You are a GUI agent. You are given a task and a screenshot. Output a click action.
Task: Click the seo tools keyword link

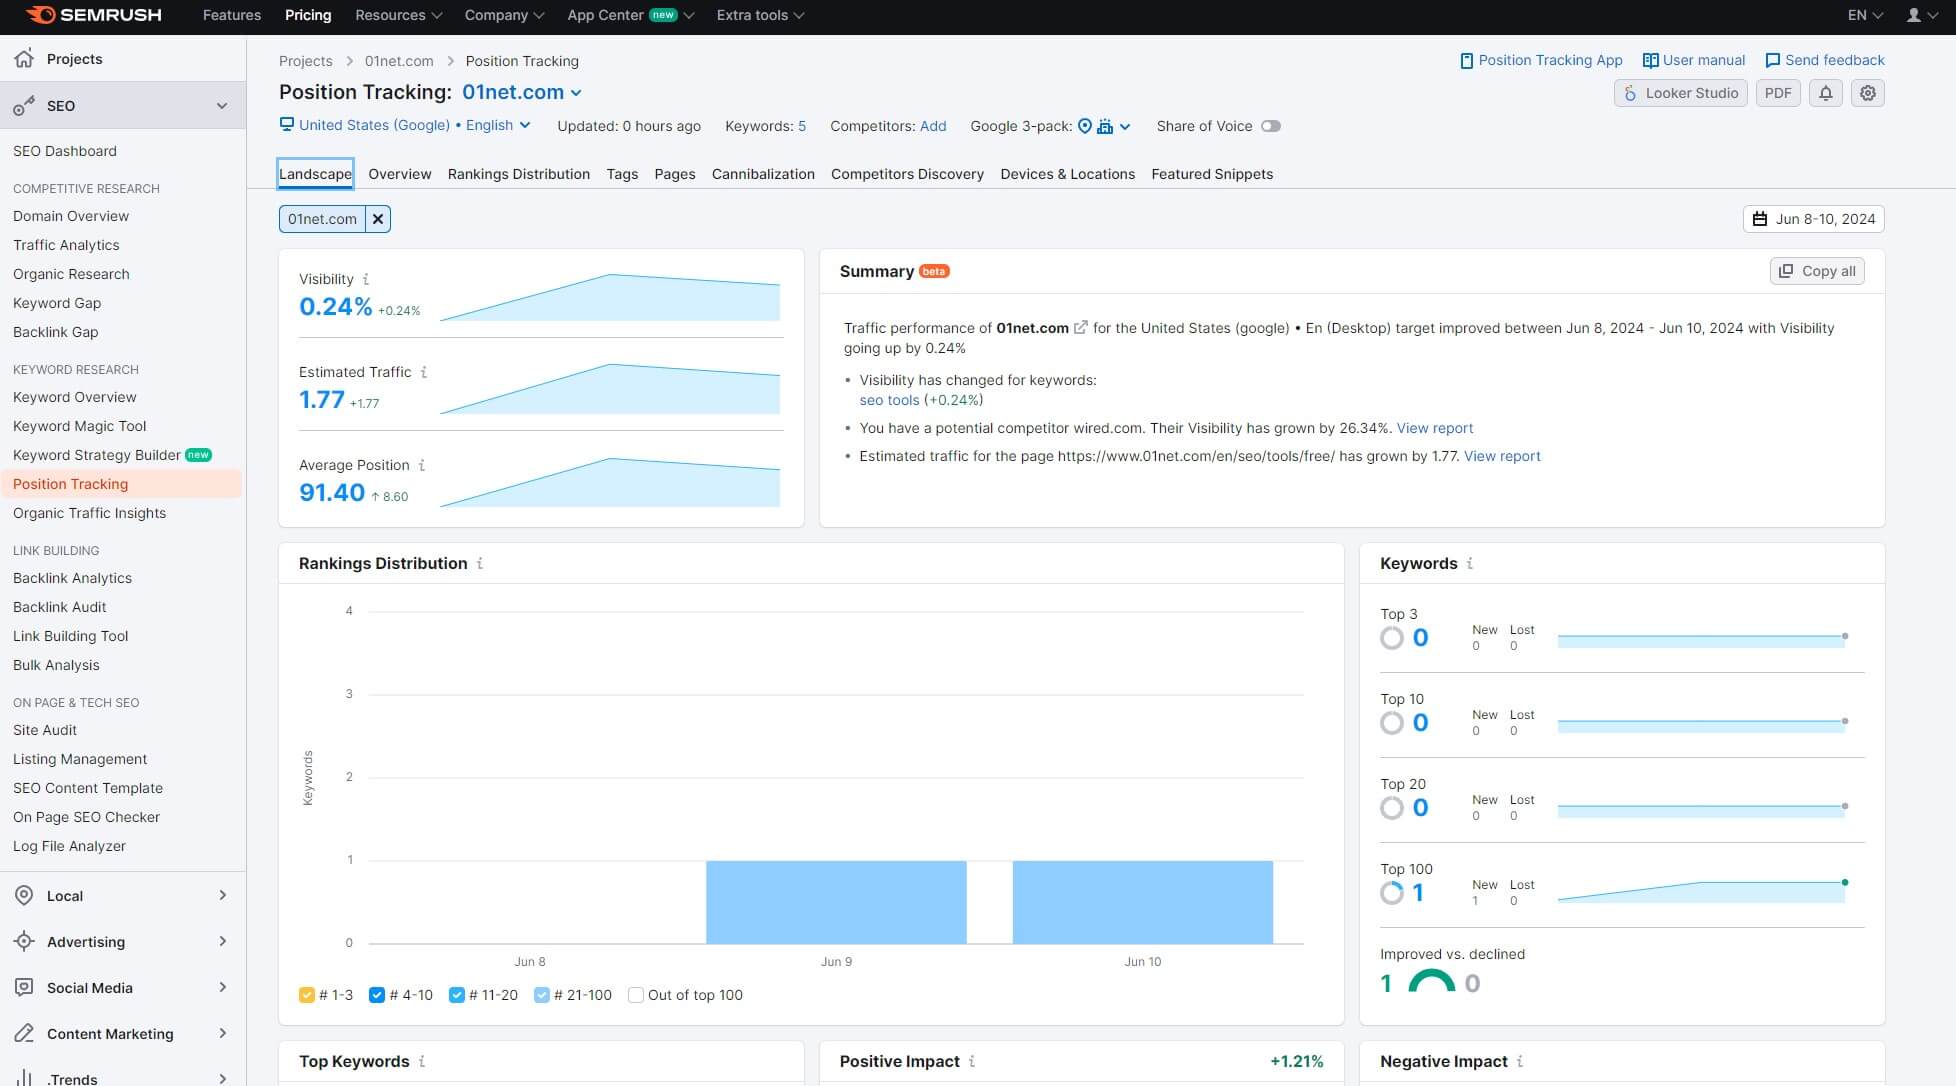click(889, 400)
